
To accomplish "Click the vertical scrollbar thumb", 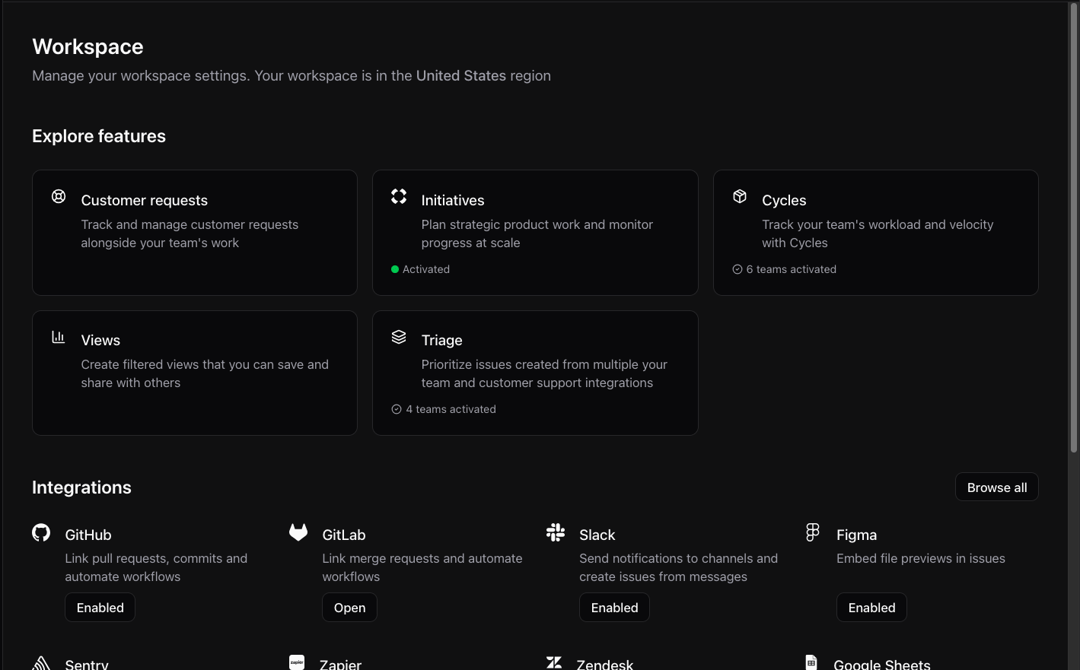I will pos(1073,227).
